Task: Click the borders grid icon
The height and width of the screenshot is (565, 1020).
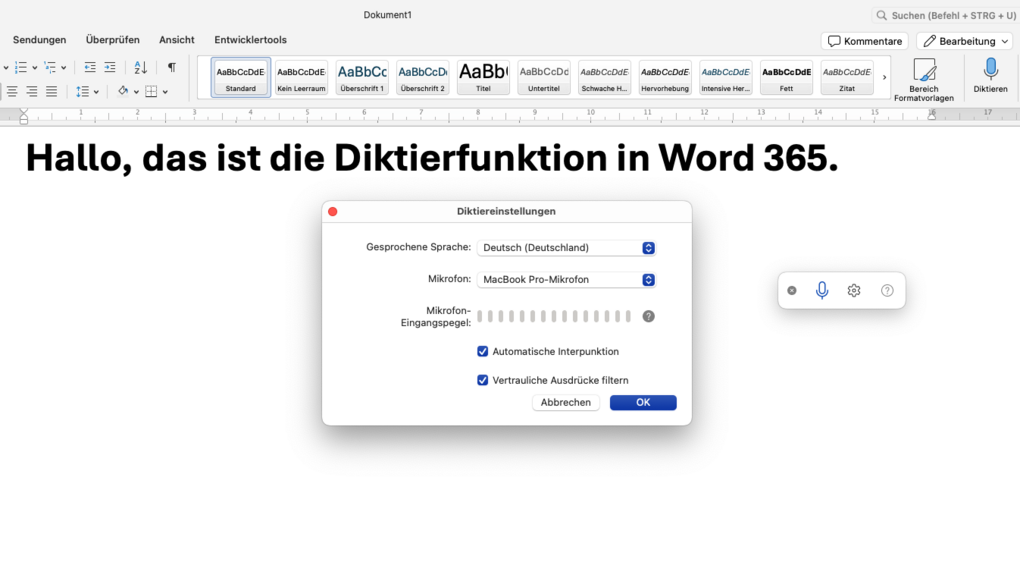Action: [x=151, y=92]
